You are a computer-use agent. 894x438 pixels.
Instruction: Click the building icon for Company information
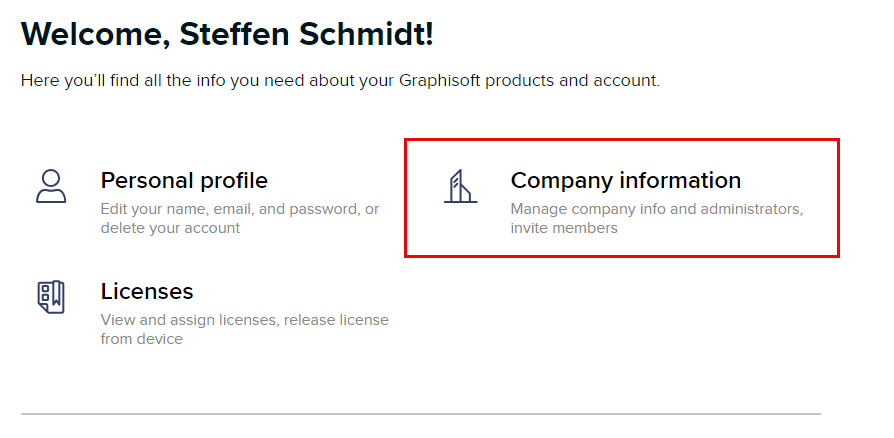460,186
